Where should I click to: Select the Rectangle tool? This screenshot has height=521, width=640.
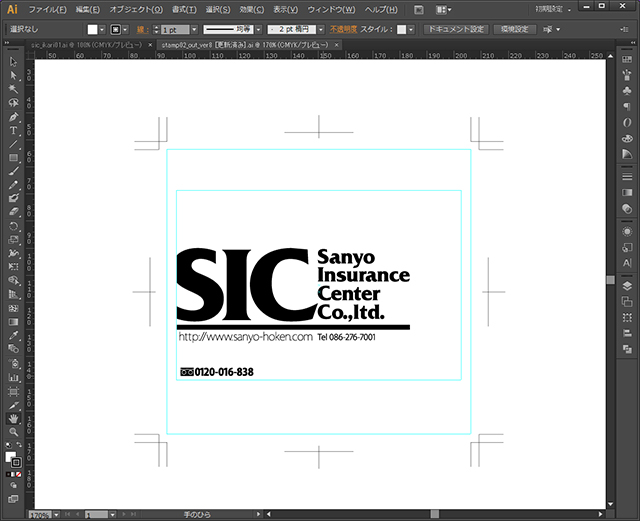pyautogui.click(x=13, y=158)
